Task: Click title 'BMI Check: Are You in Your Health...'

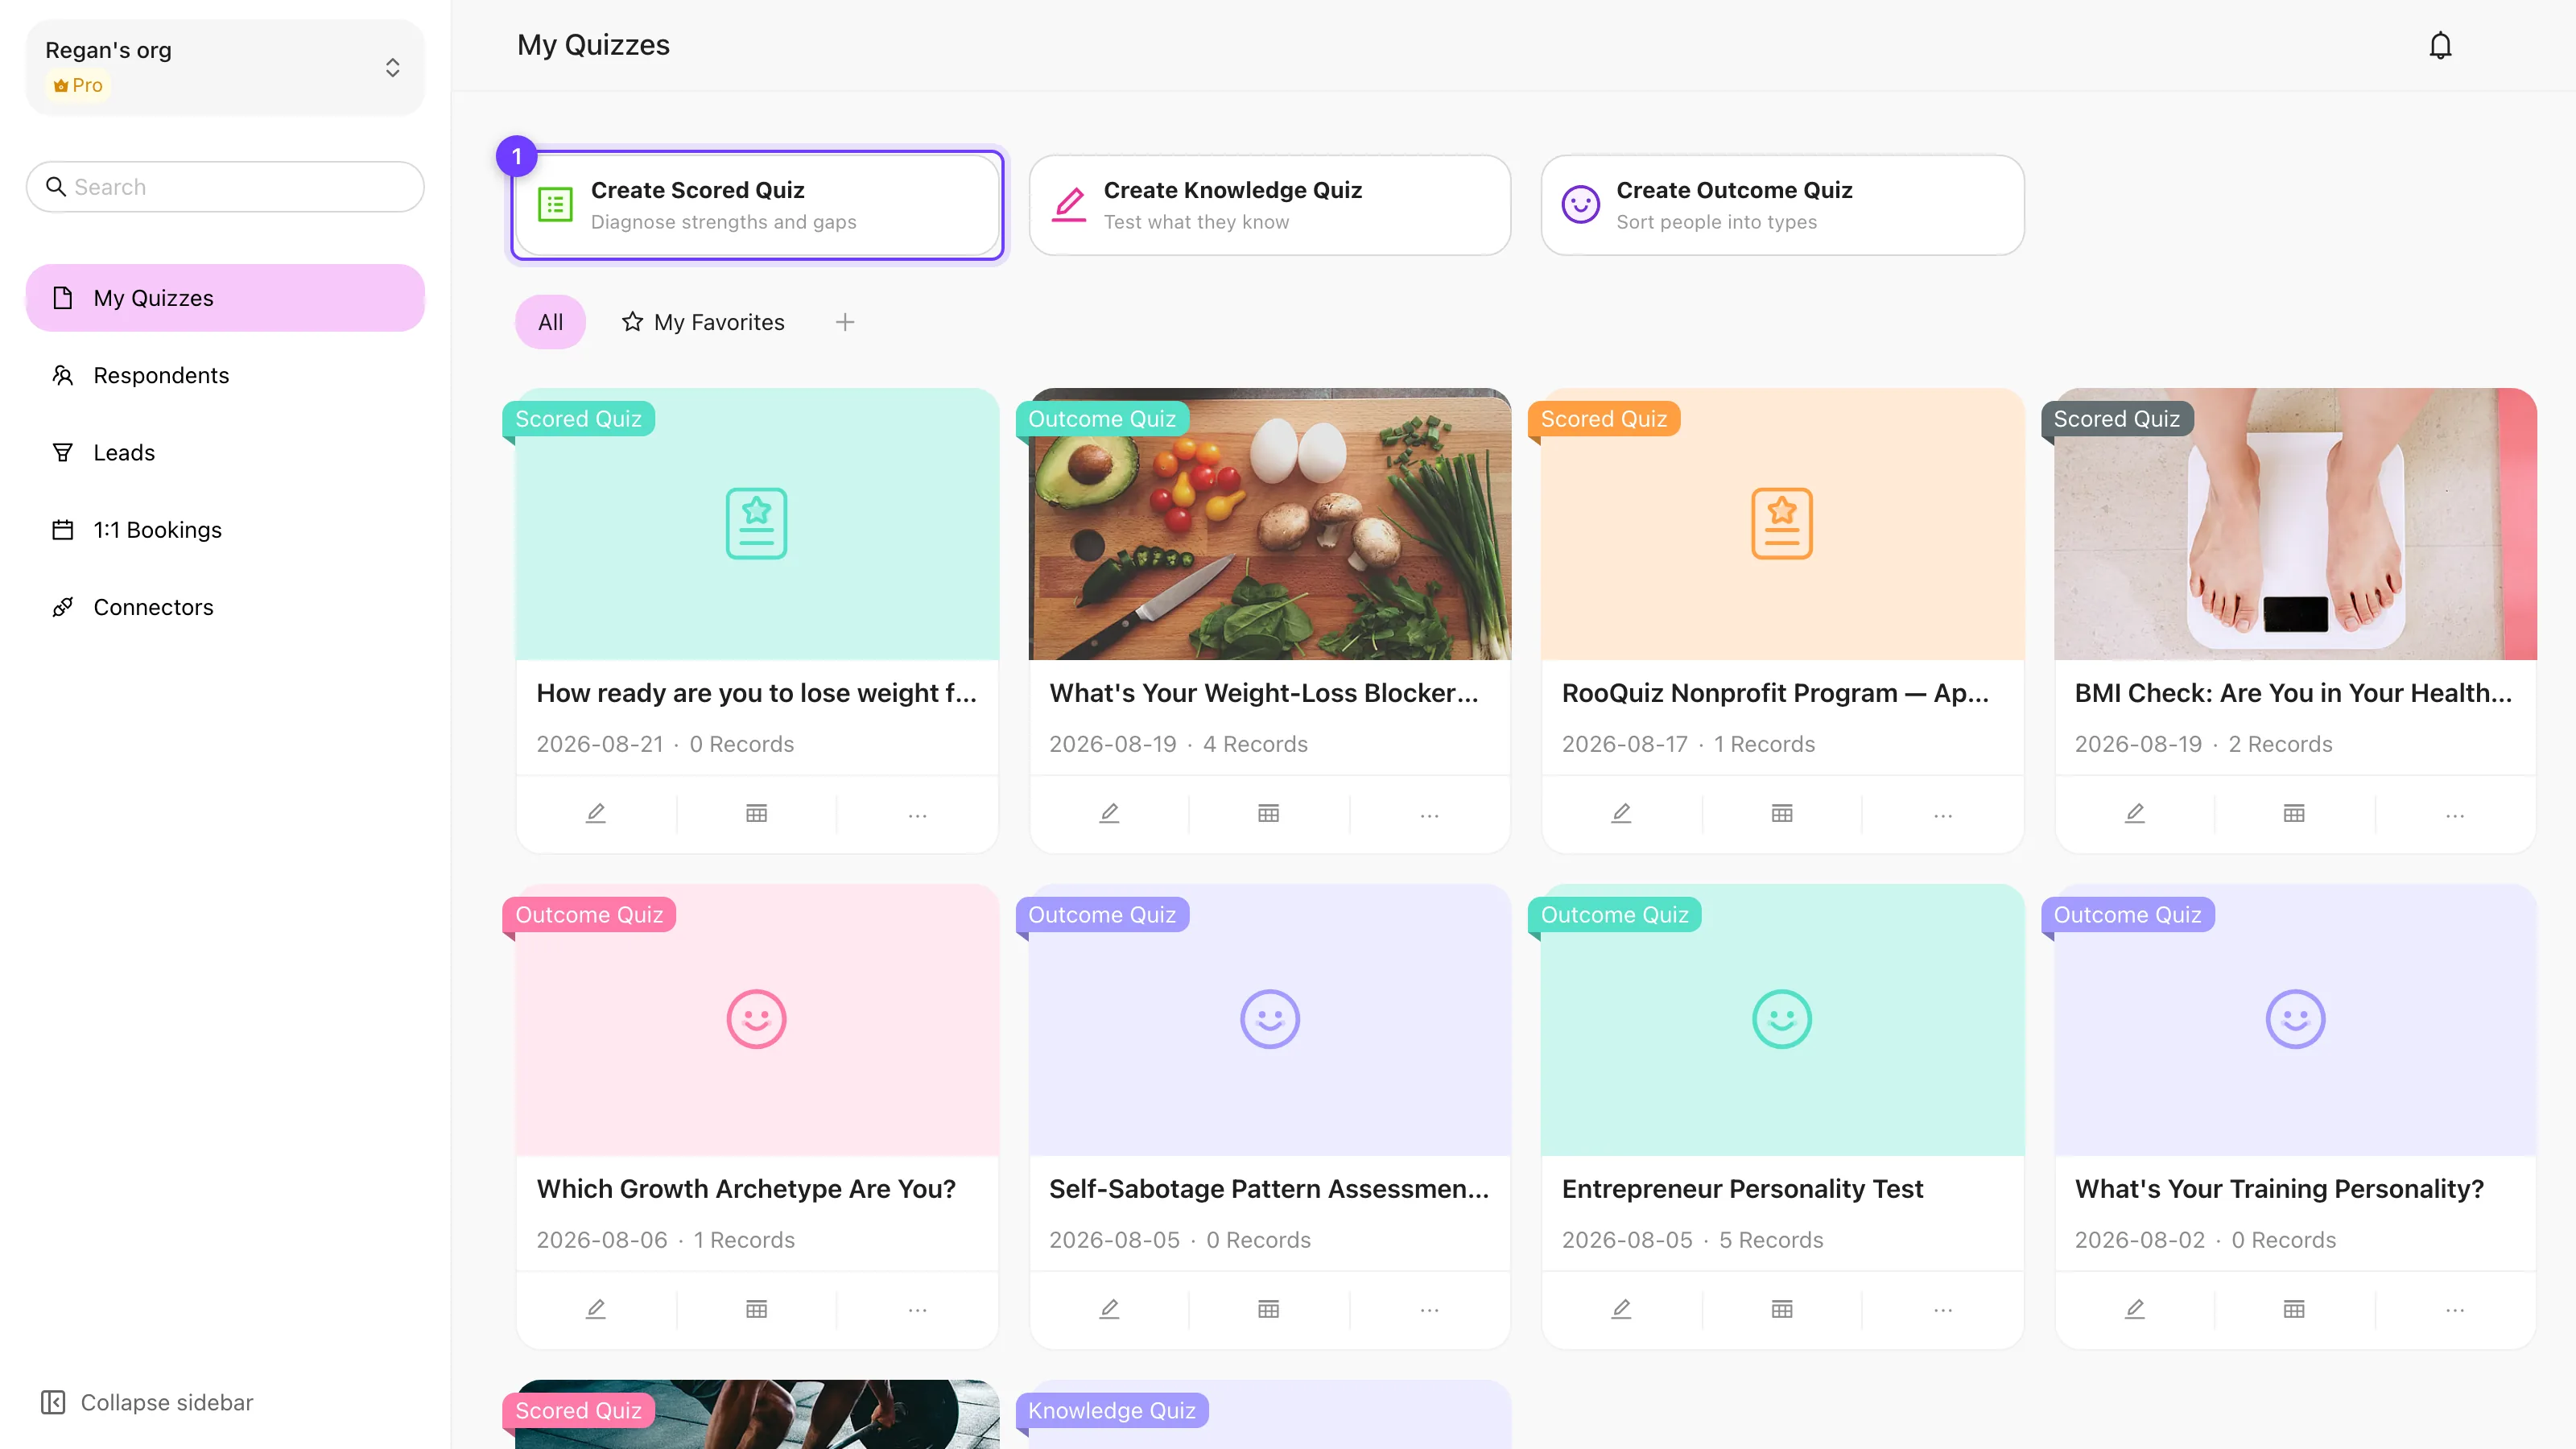Action: (x=2293, y=693)
